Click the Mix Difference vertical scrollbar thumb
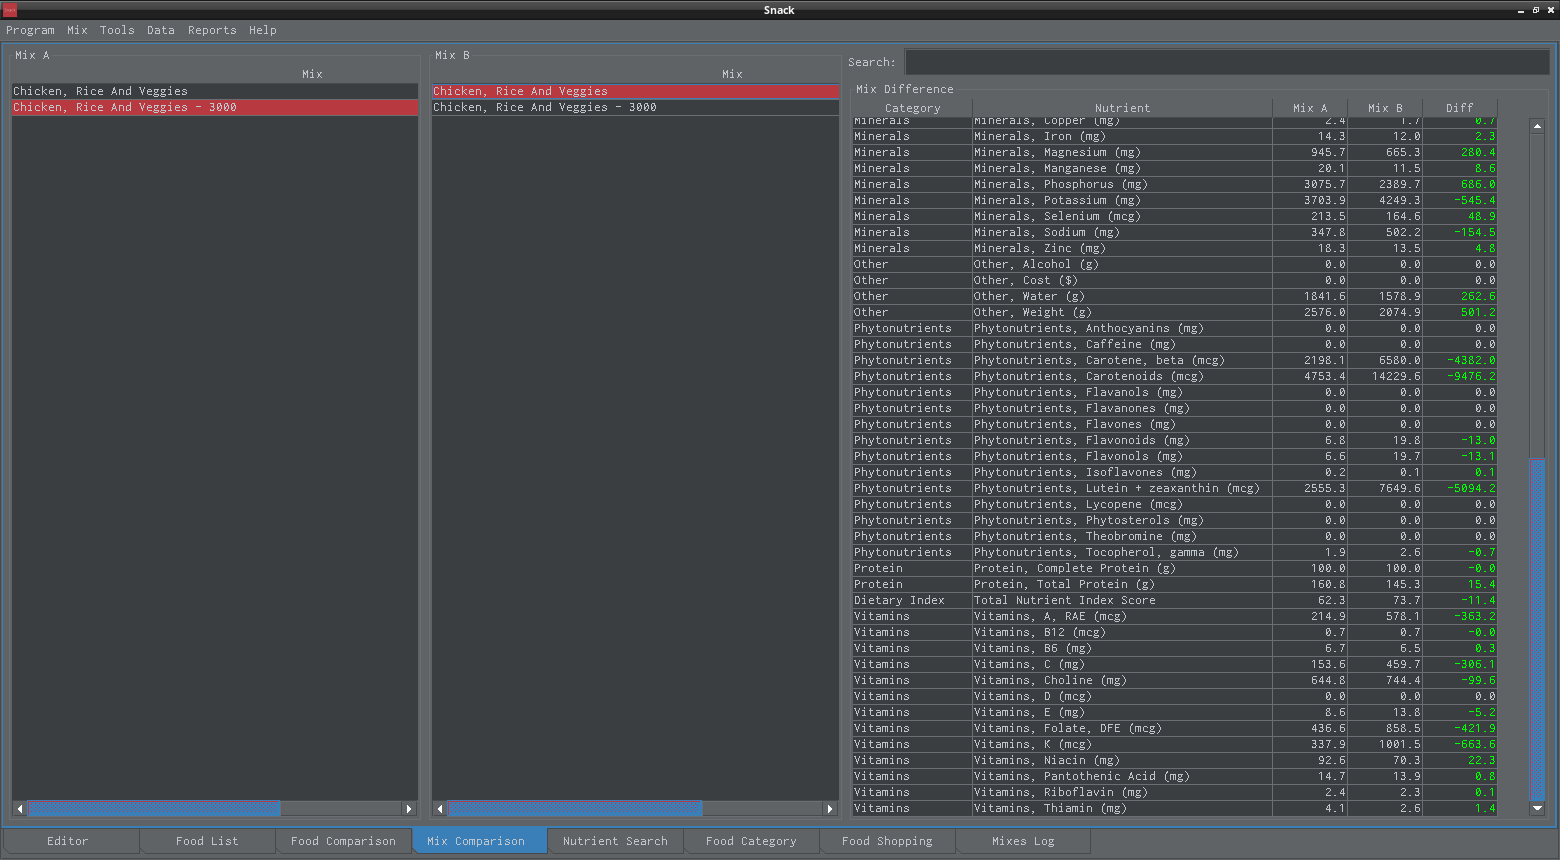Viewport: 1560px width, 860px height. click(x=1537, y=630)
